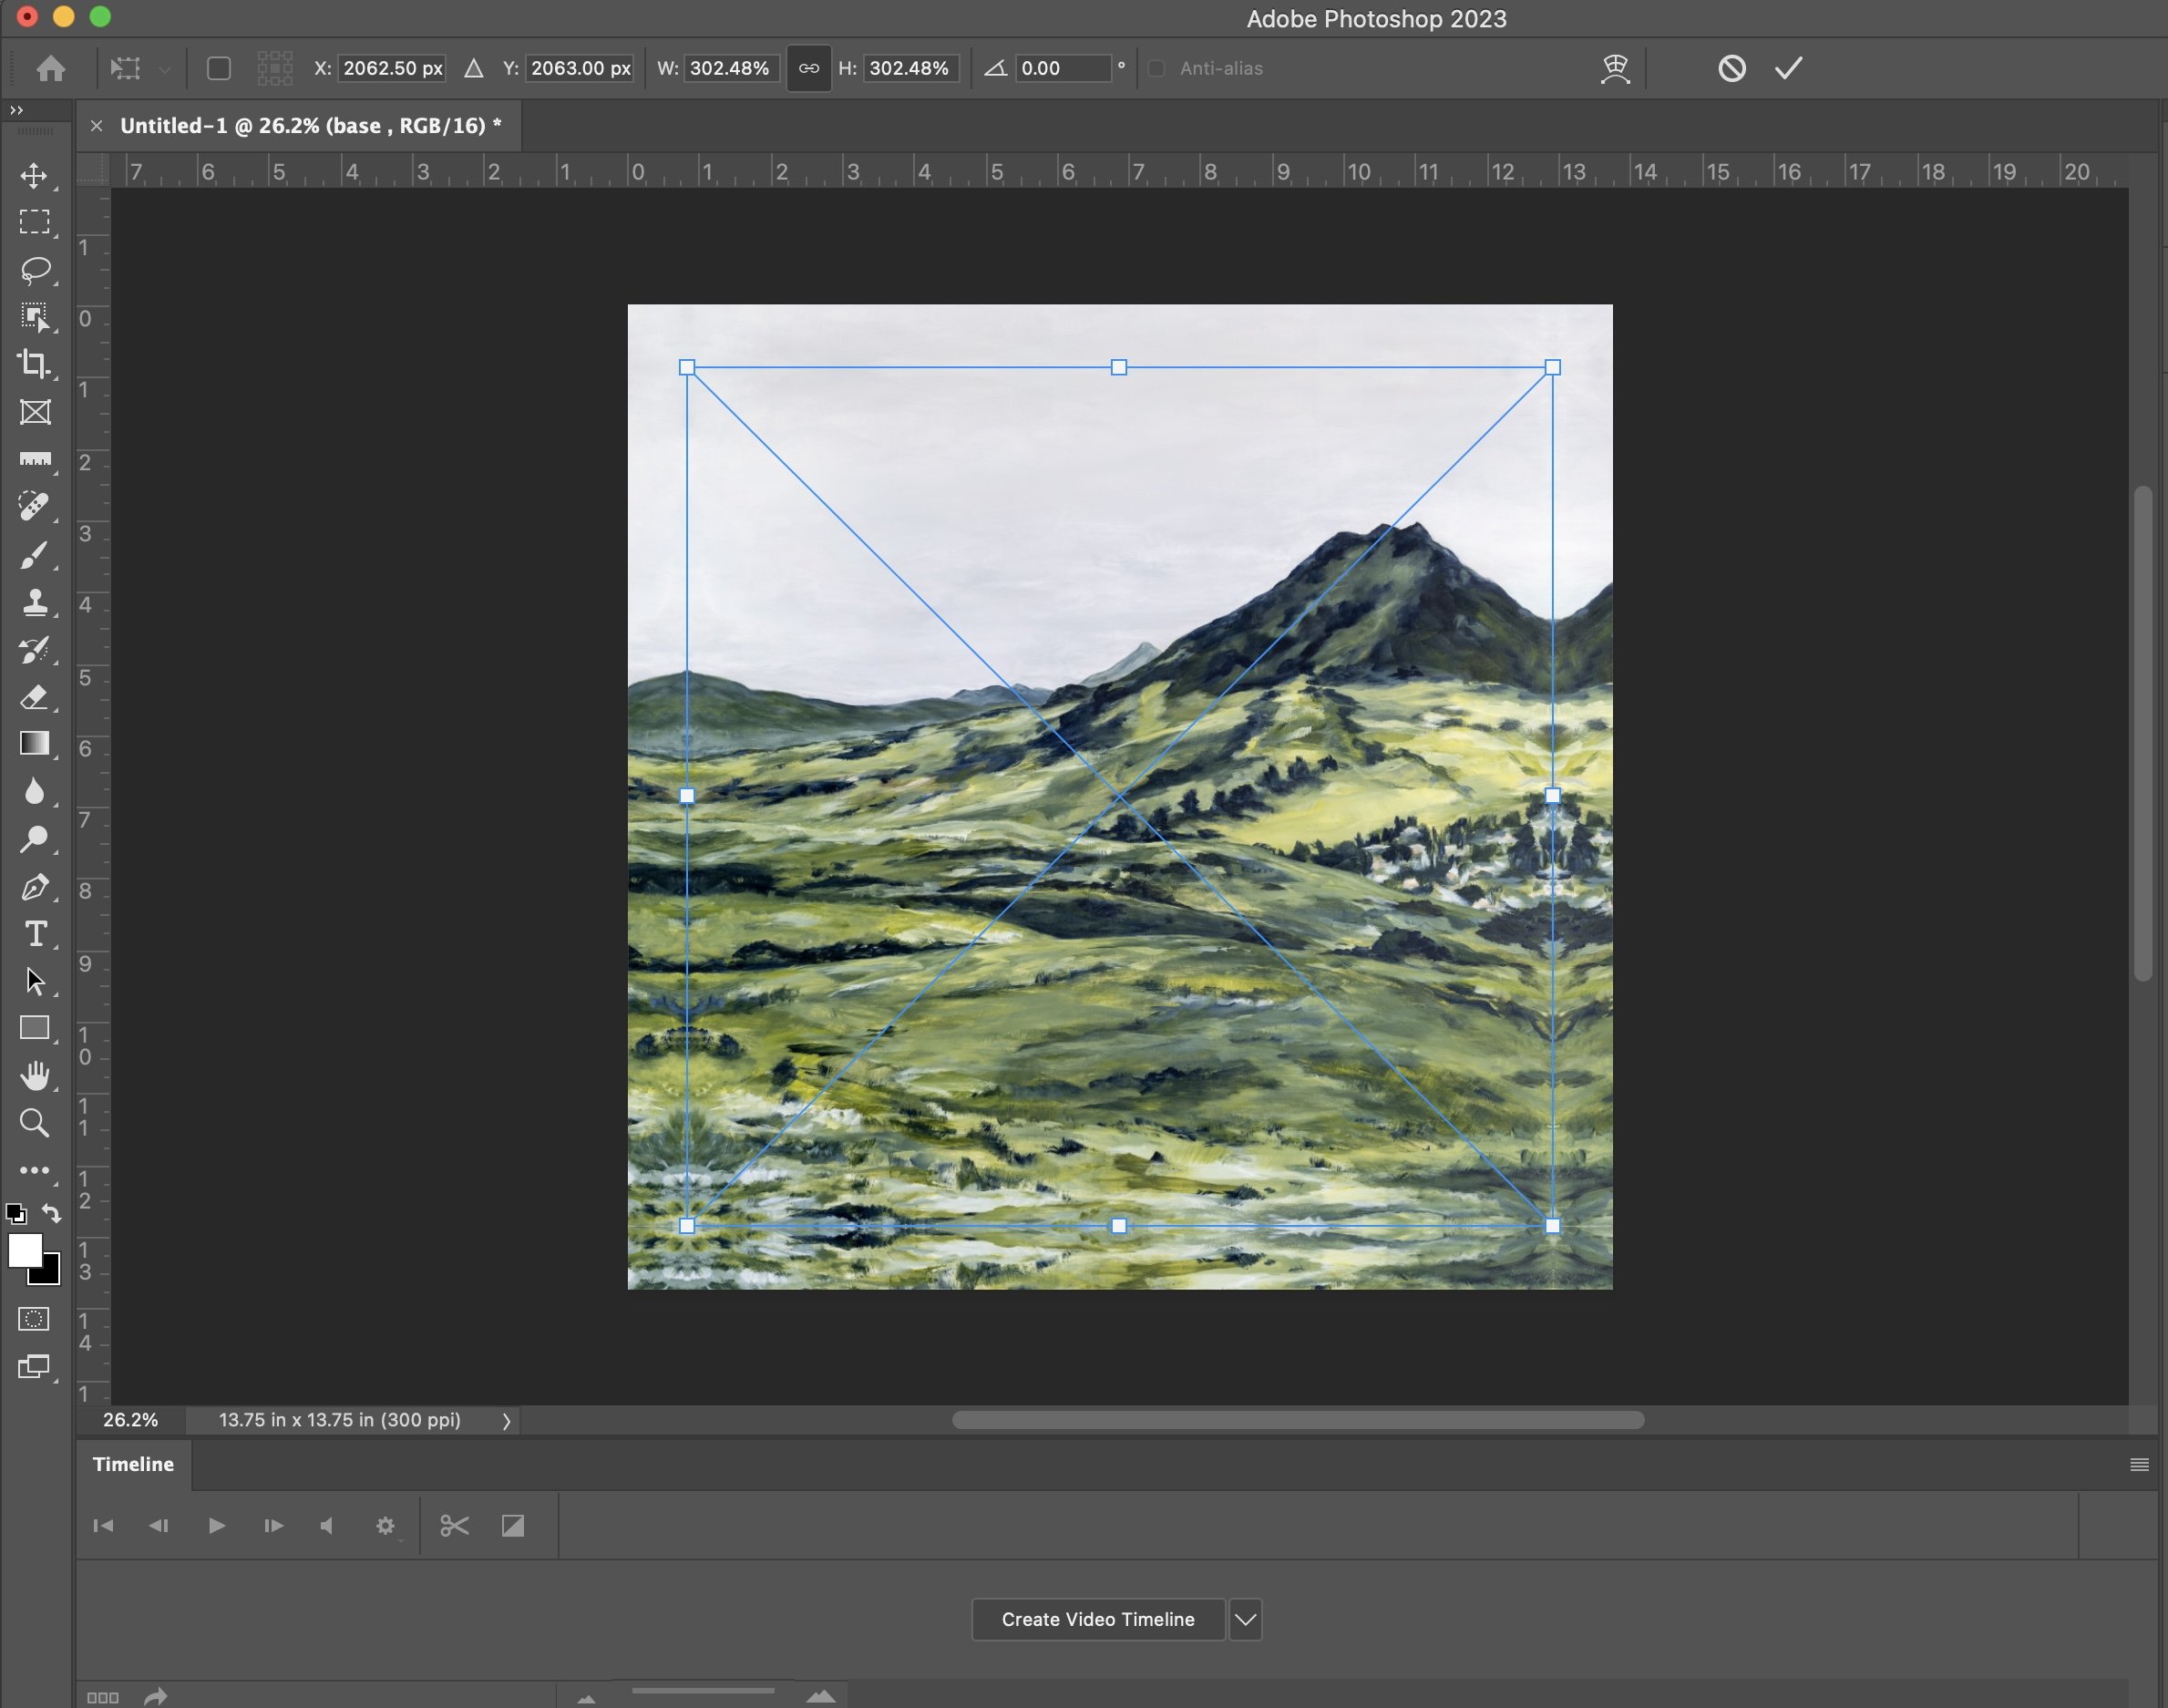
Task: Select the Pen tool
Action: pyautogui.click(x=35, y=887)
